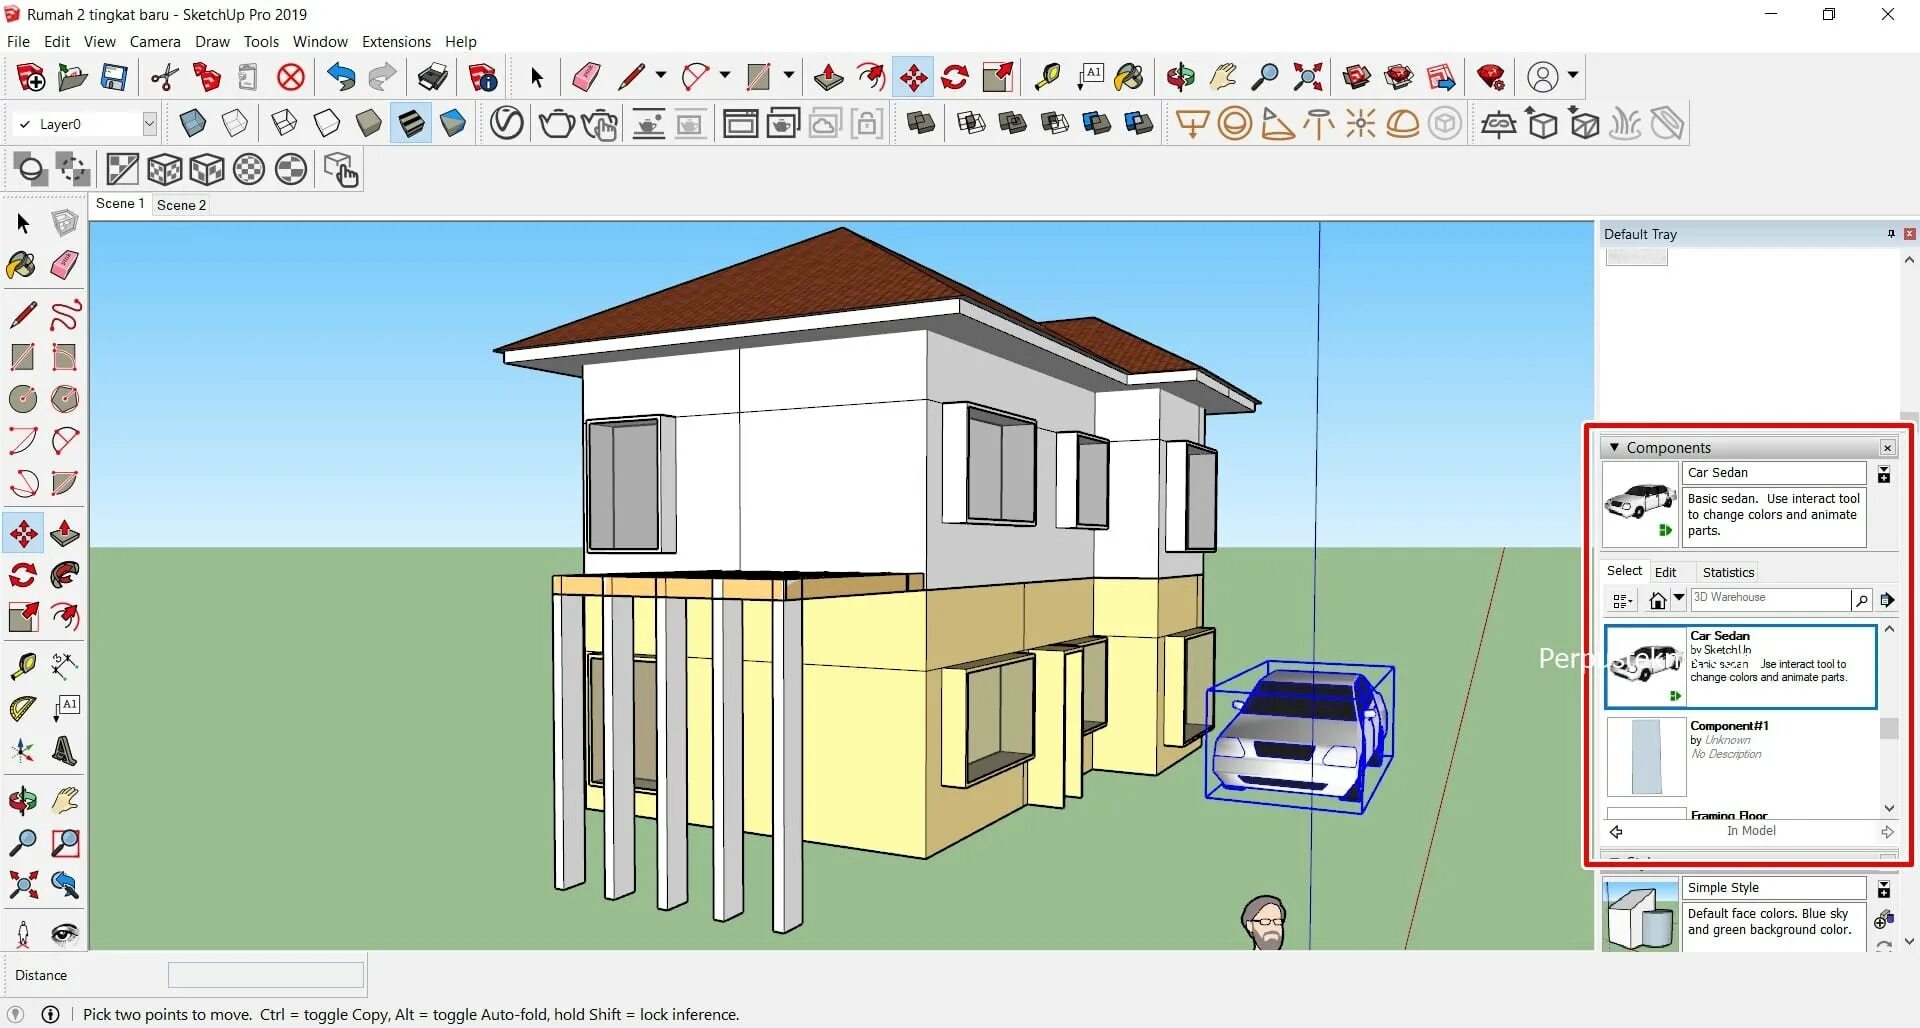The width and height of the screenshot is (1920, 1028).
Task: Click the Cut scissors icon
Action: click(x=164, y=77)
